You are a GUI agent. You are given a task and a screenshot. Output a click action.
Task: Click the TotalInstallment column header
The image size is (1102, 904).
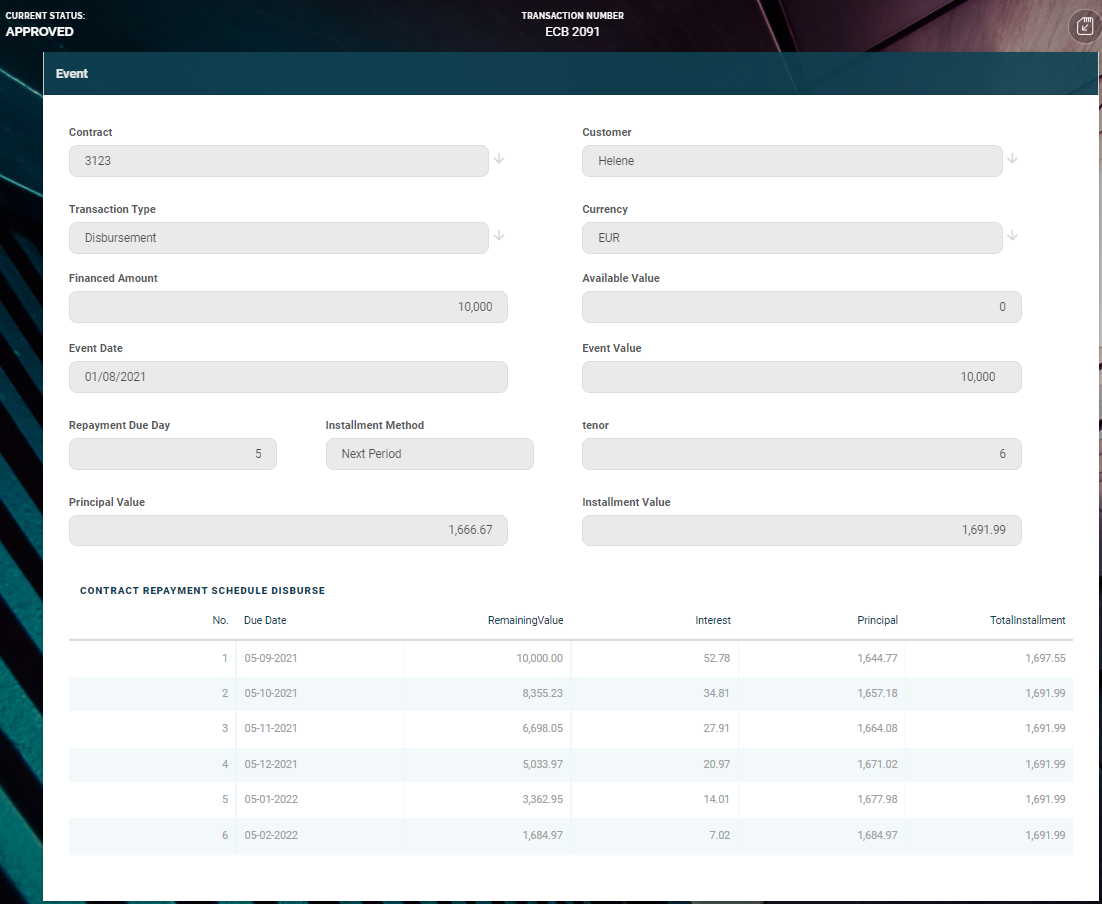(1027, 620)
